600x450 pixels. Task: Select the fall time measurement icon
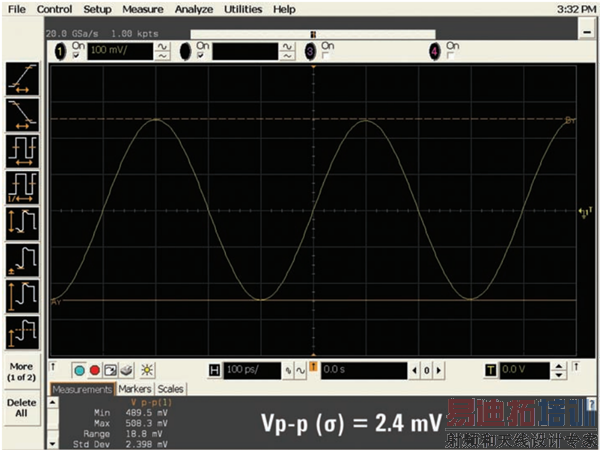click(22, 115)
